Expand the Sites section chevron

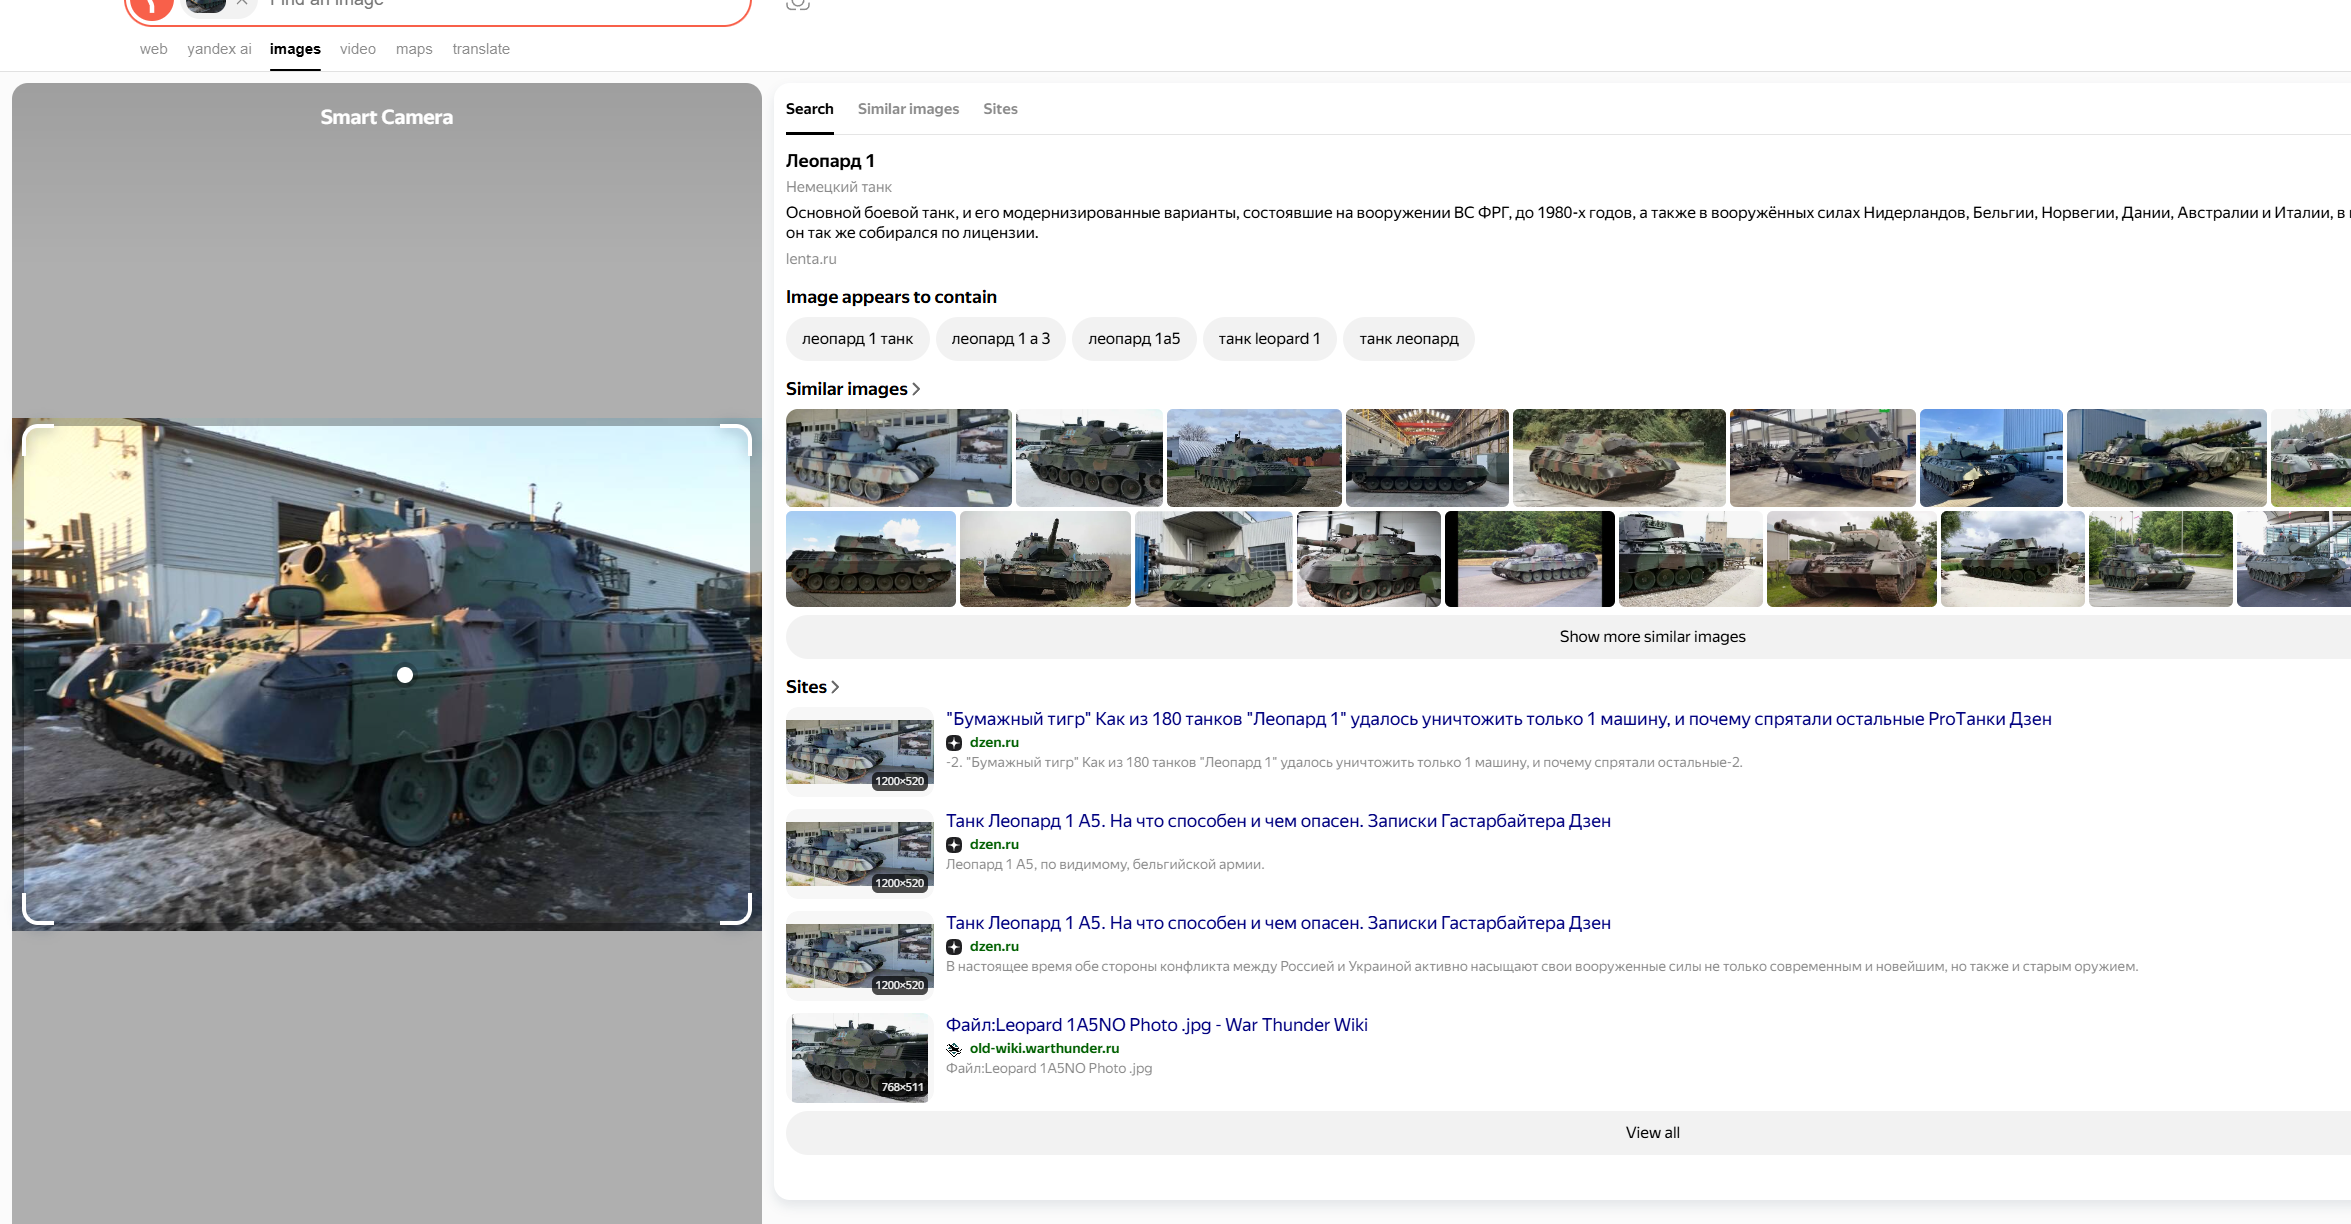[835, 687]
